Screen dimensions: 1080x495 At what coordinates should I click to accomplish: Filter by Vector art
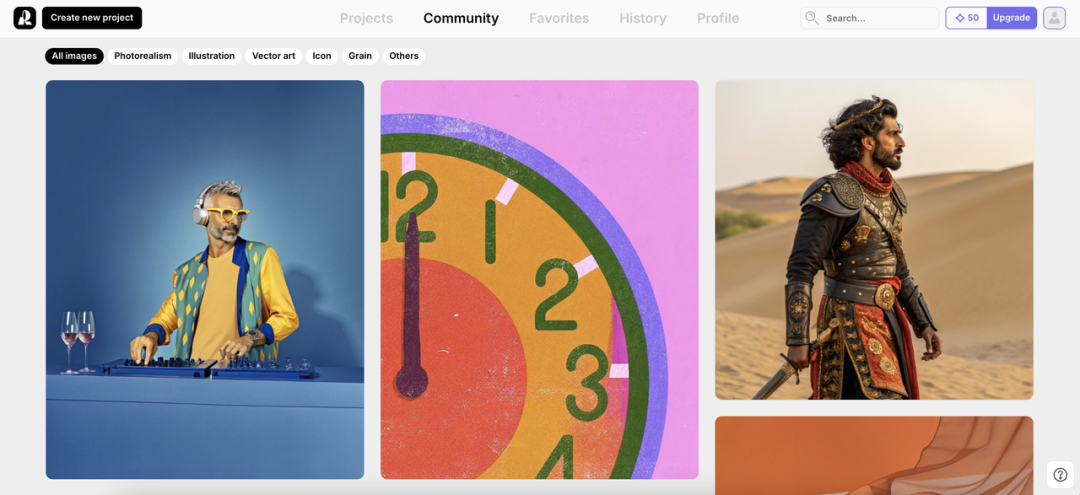point(273,56)
